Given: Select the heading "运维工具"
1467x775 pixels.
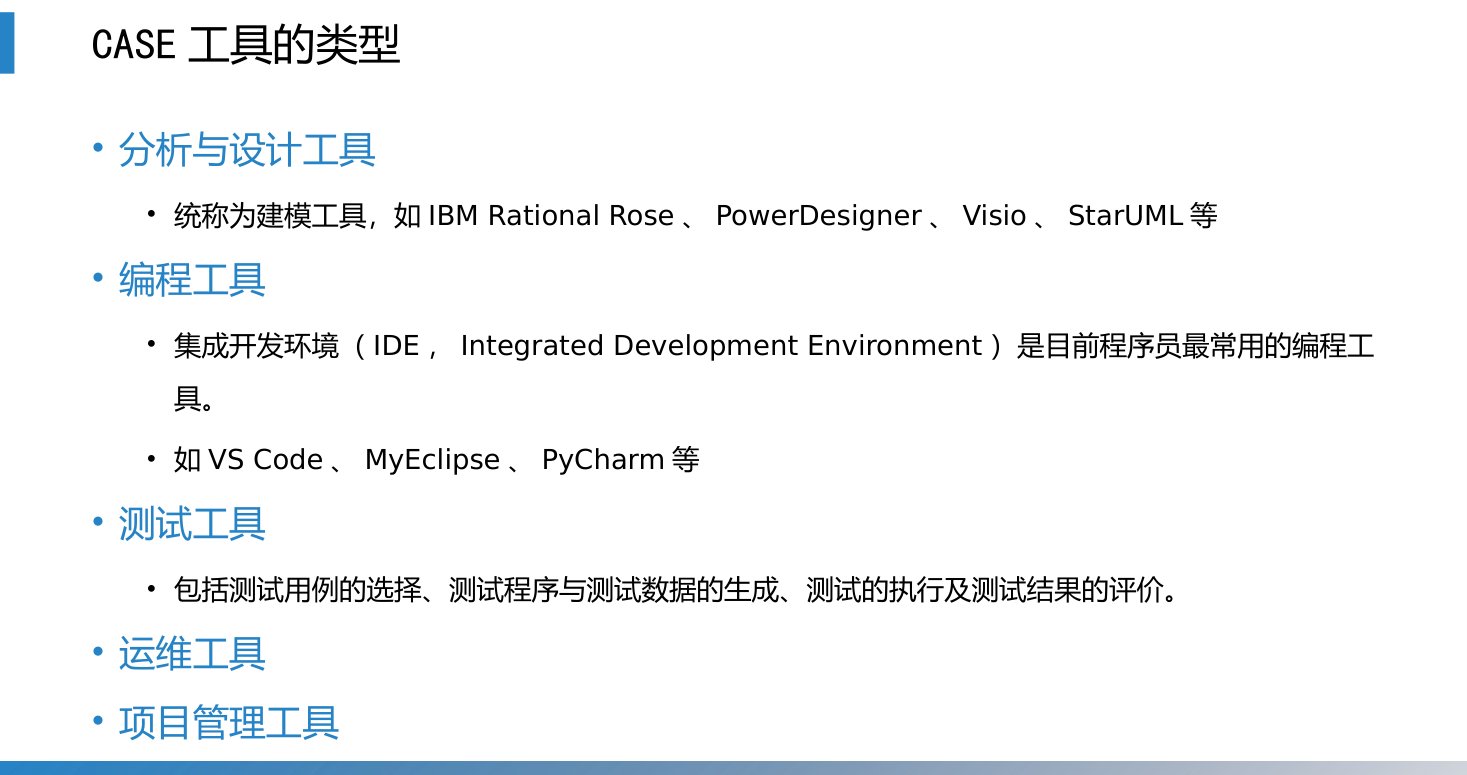Looking at the screenshot, I should point(192,655).
